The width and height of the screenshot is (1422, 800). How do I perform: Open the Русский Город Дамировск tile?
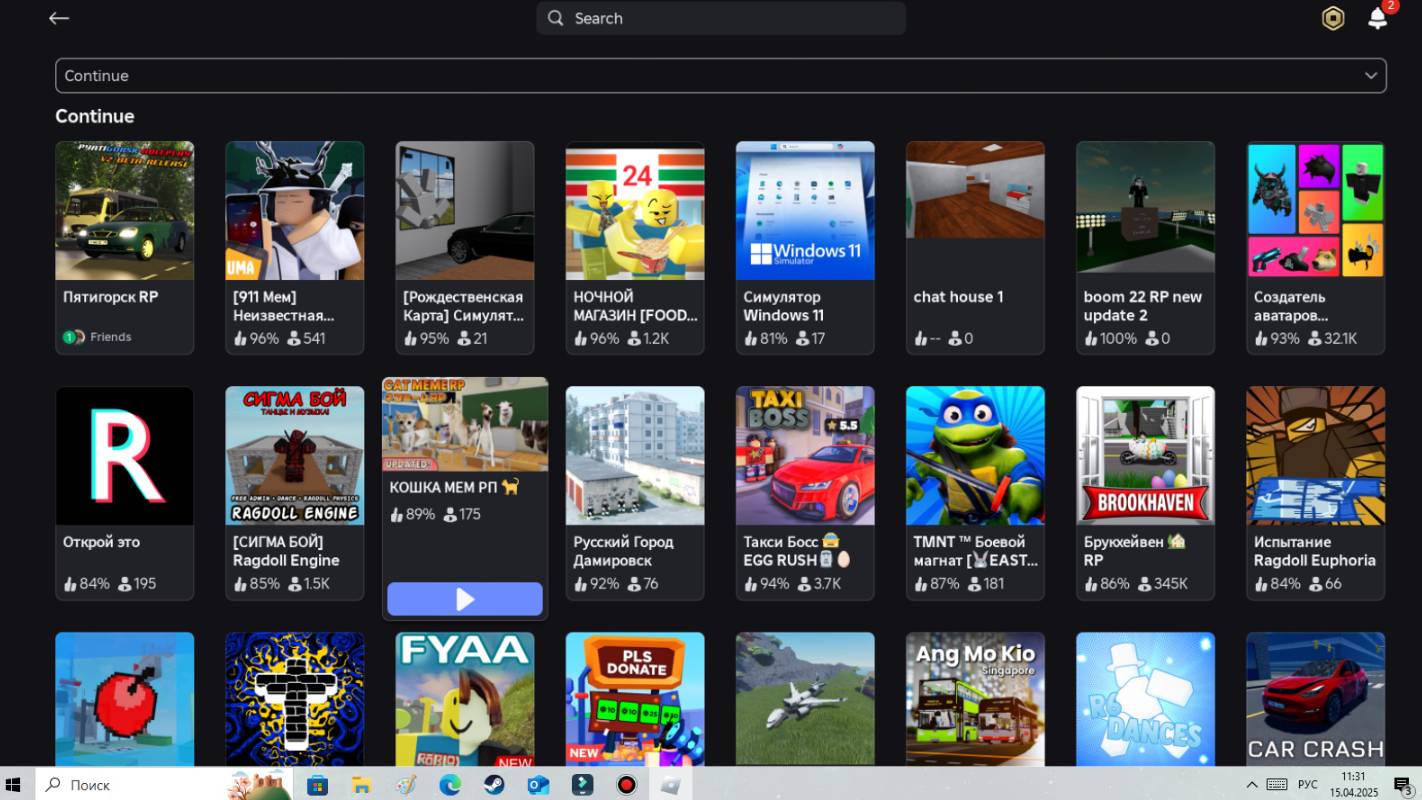[x=635, y=493]
